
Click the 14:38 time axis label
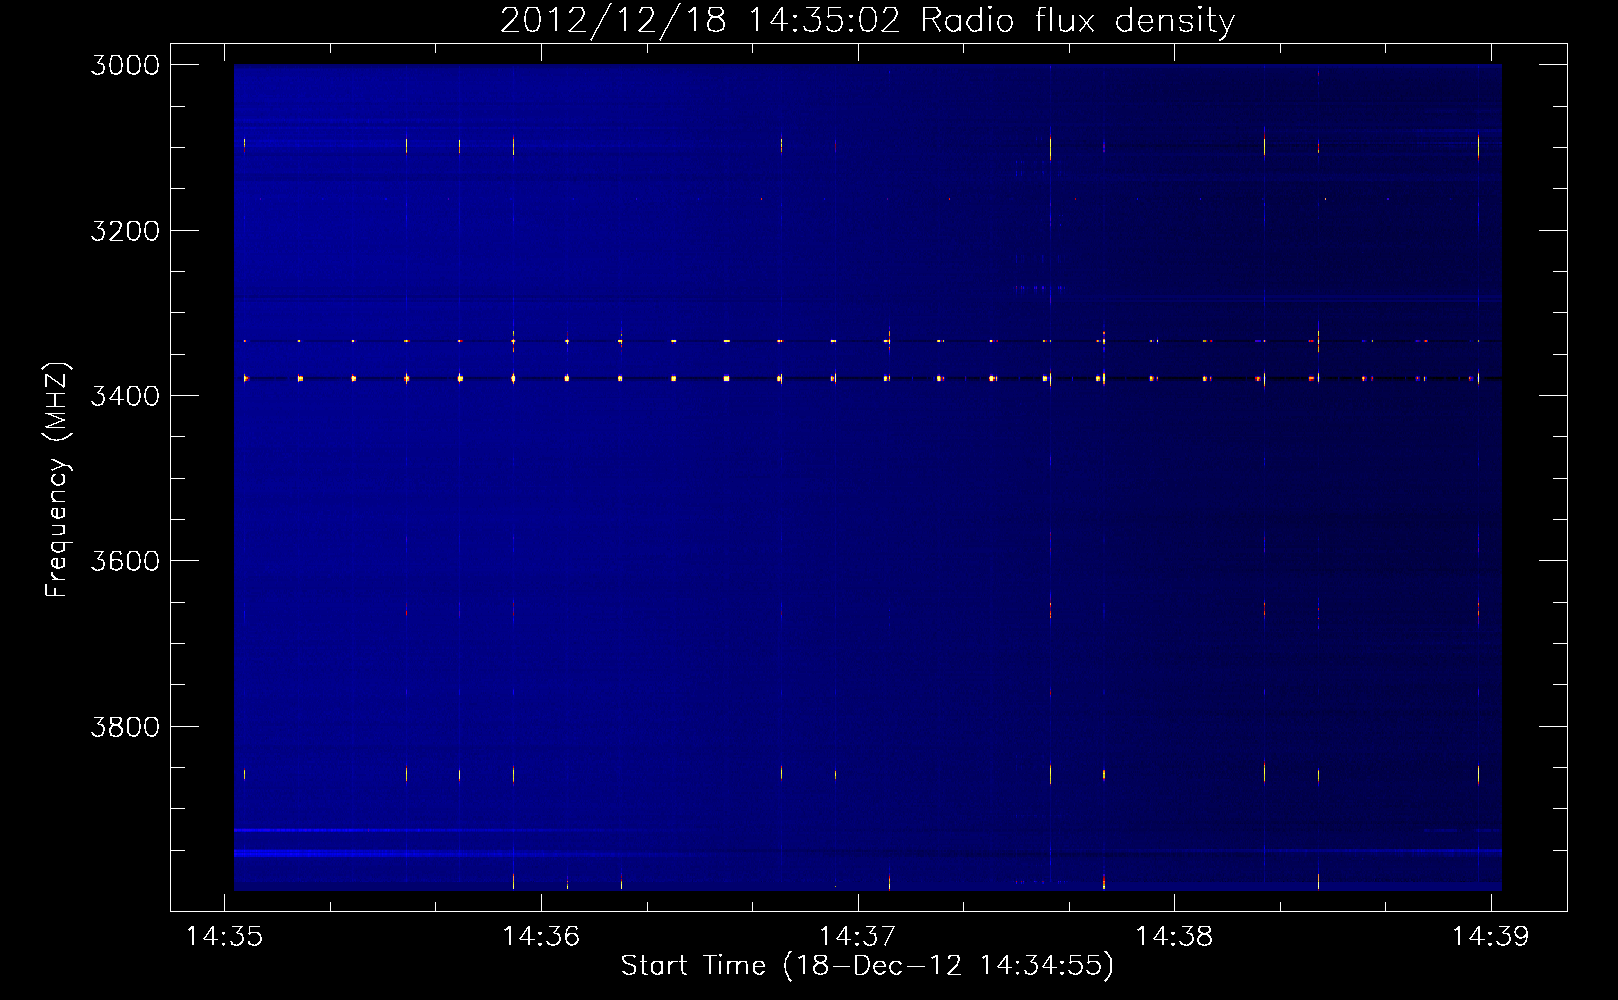coord(1174,937)
